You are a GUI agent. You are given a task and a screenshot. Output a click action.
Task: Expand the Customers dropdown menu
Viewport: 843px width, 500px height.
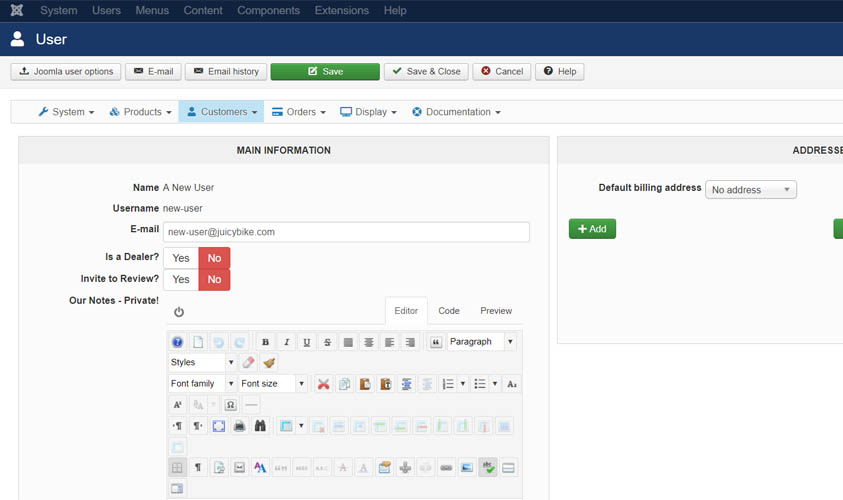click(x=222, y=112)
